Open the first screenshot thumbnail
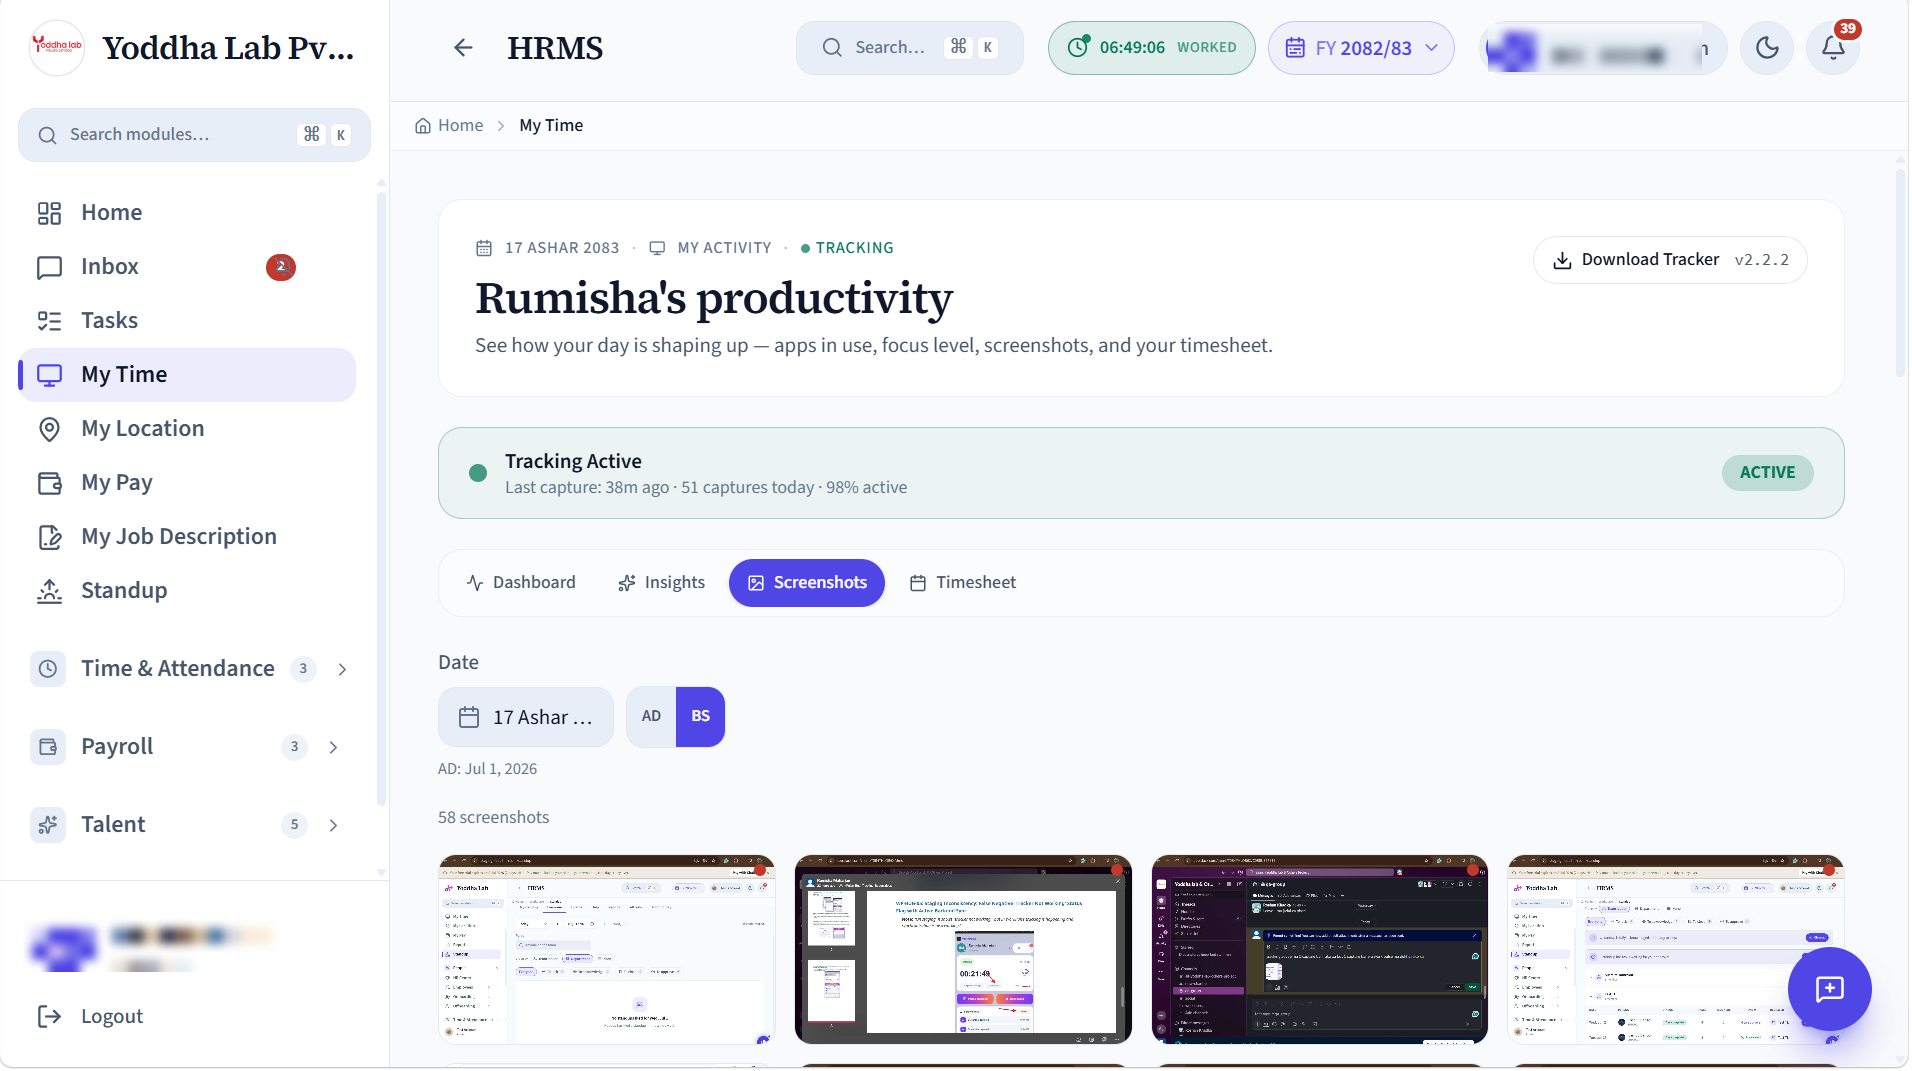Image resolution: width=1912 pixels, height=1071 pixels. pyautogui.click(x=606, y=950)
